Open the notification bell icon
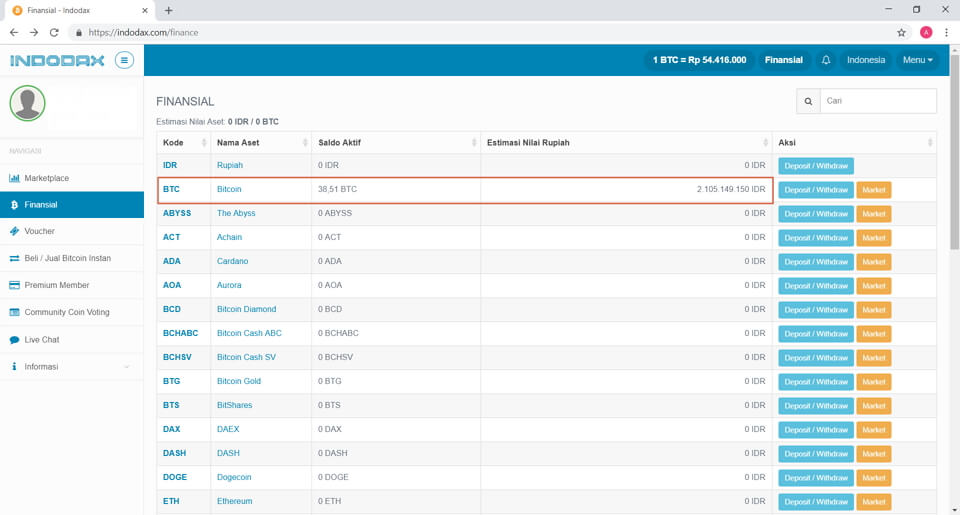Image resolution: width=960 pixels, height=515 pixels. coord(826,60)
